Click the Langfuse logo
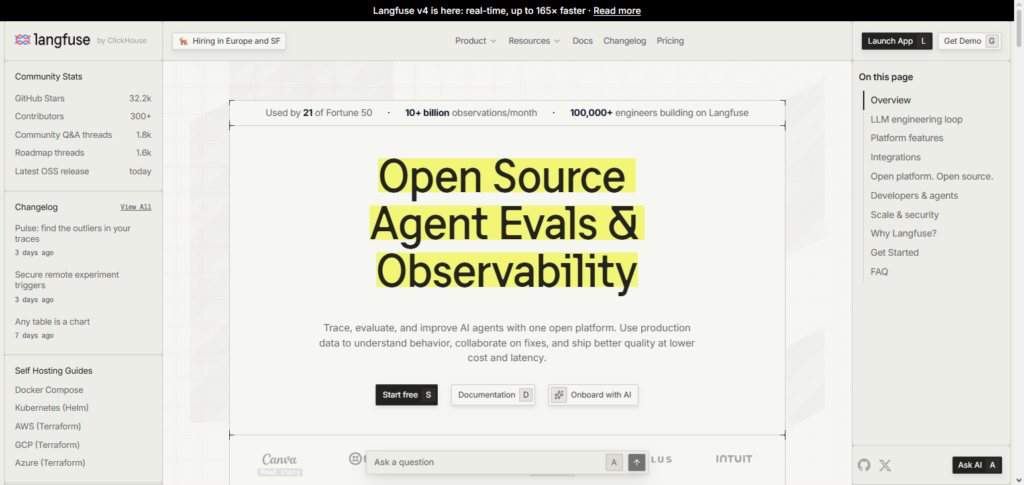1024x485 pixels. pyautogui.click(x=52, y=40)
